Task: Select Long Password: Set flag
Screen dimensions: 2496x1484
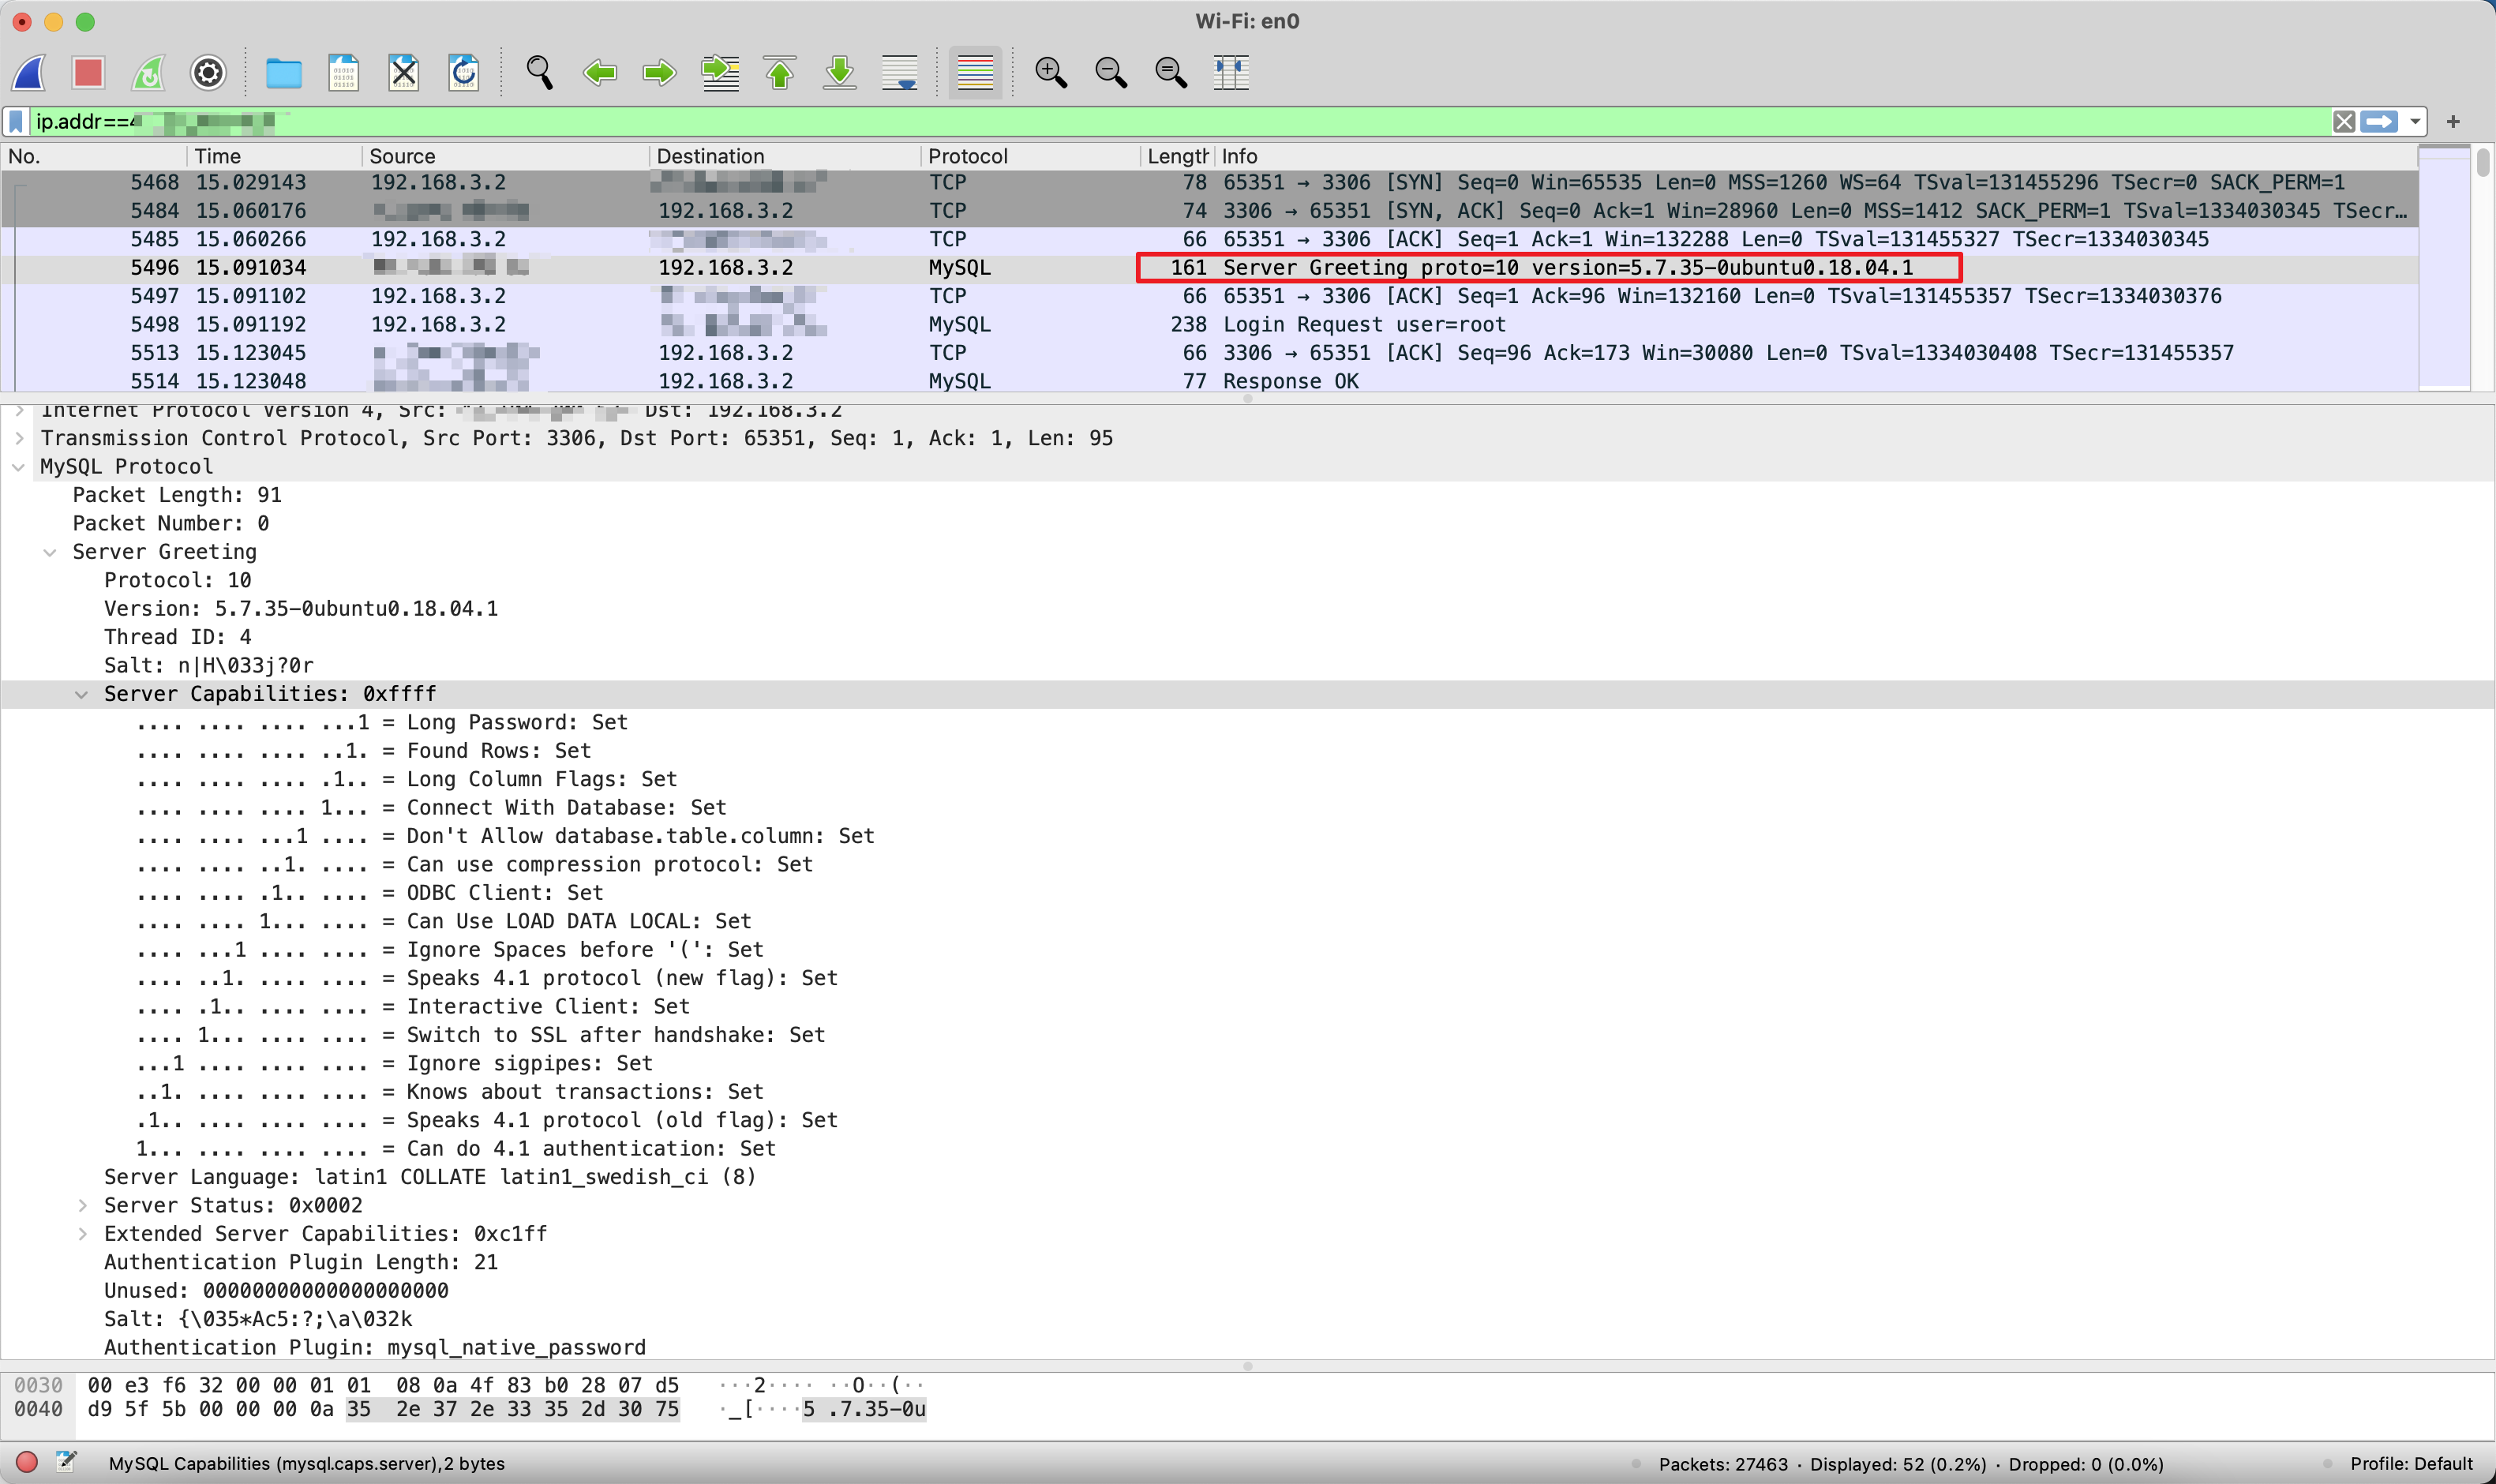Action: click(x=382, y=723)
